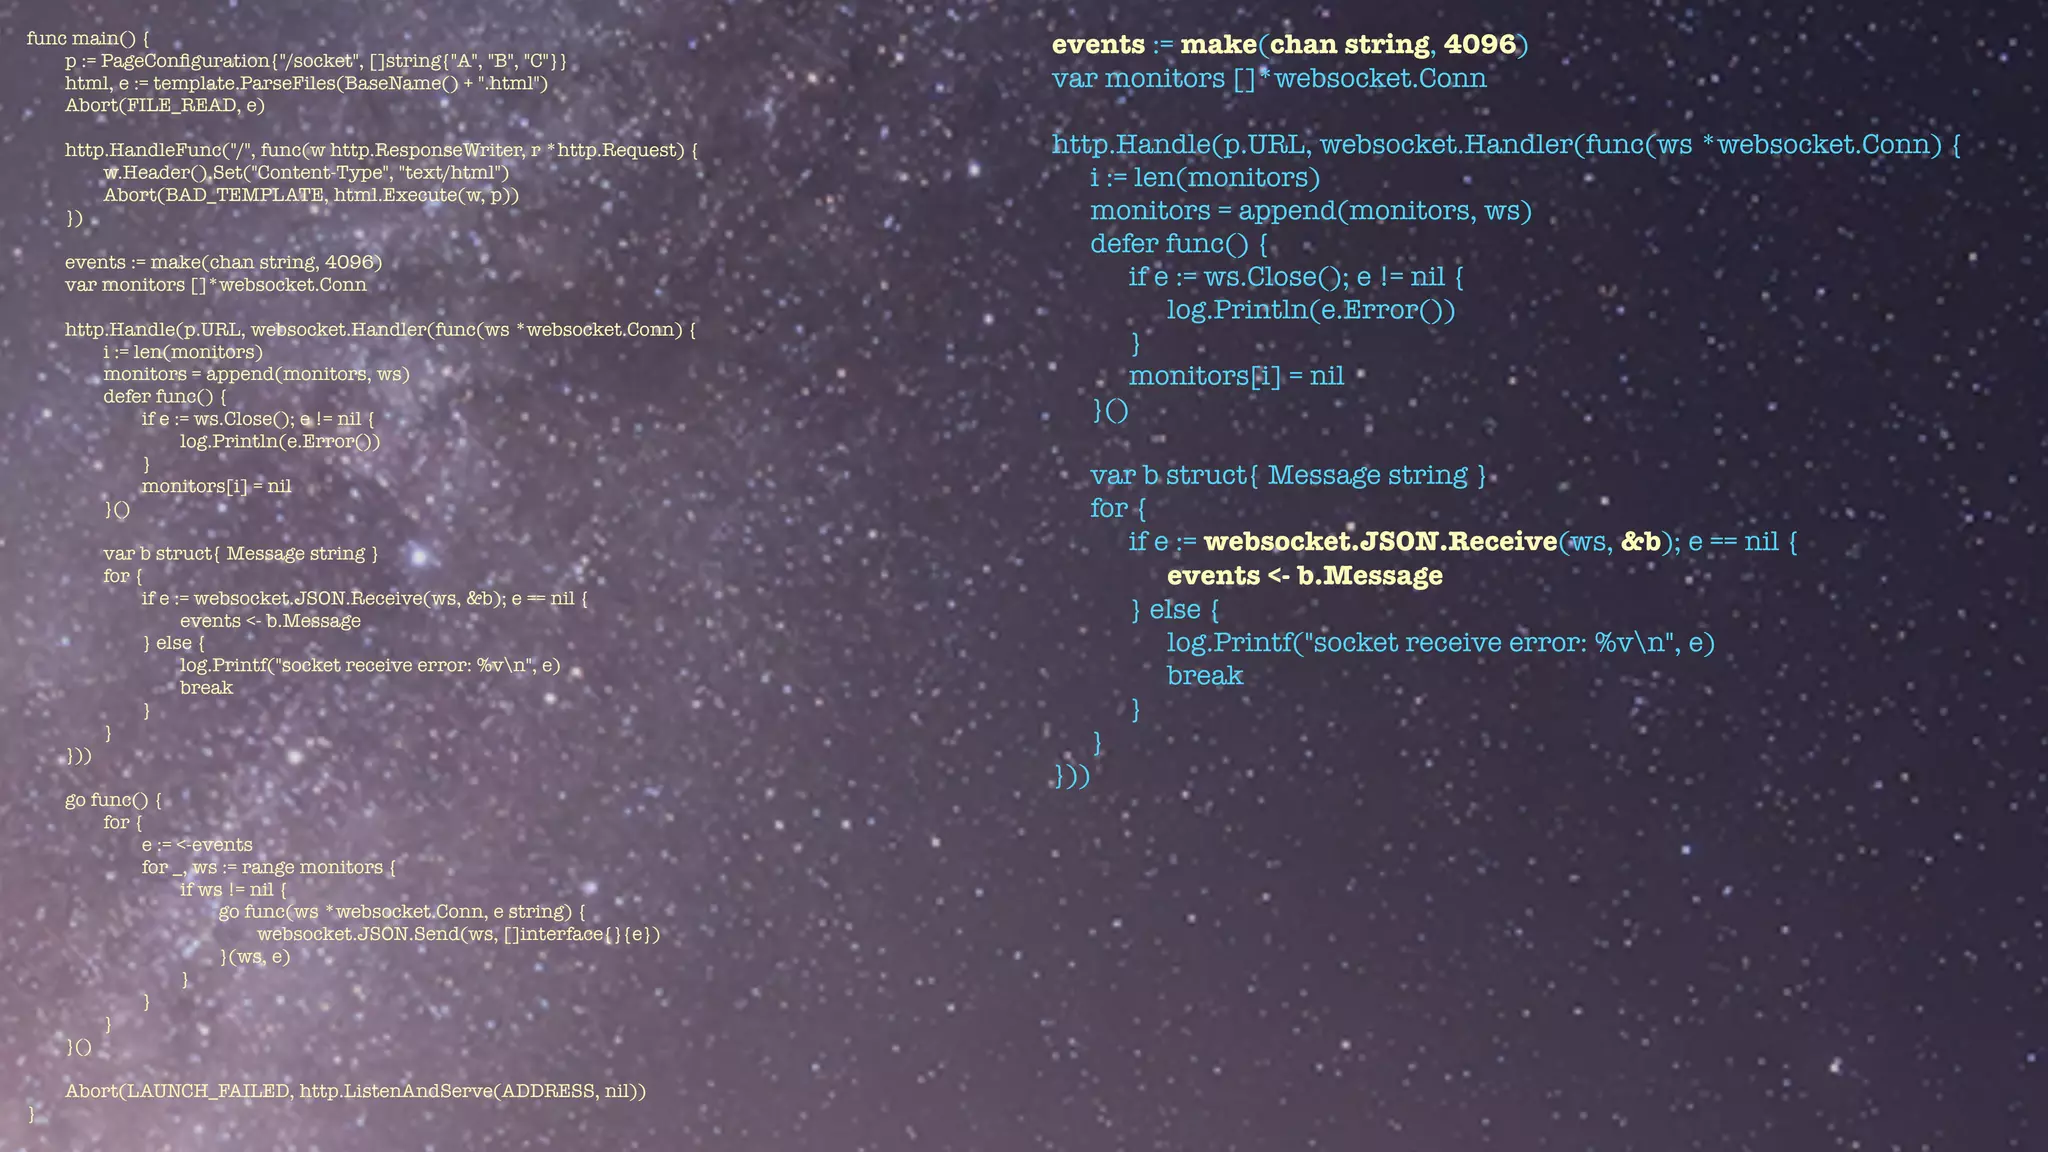The image size is (2048, 1152).
Task: Select the large blue "var monitors []*websocket.Conn"
Action: [x=1269, y=78]
